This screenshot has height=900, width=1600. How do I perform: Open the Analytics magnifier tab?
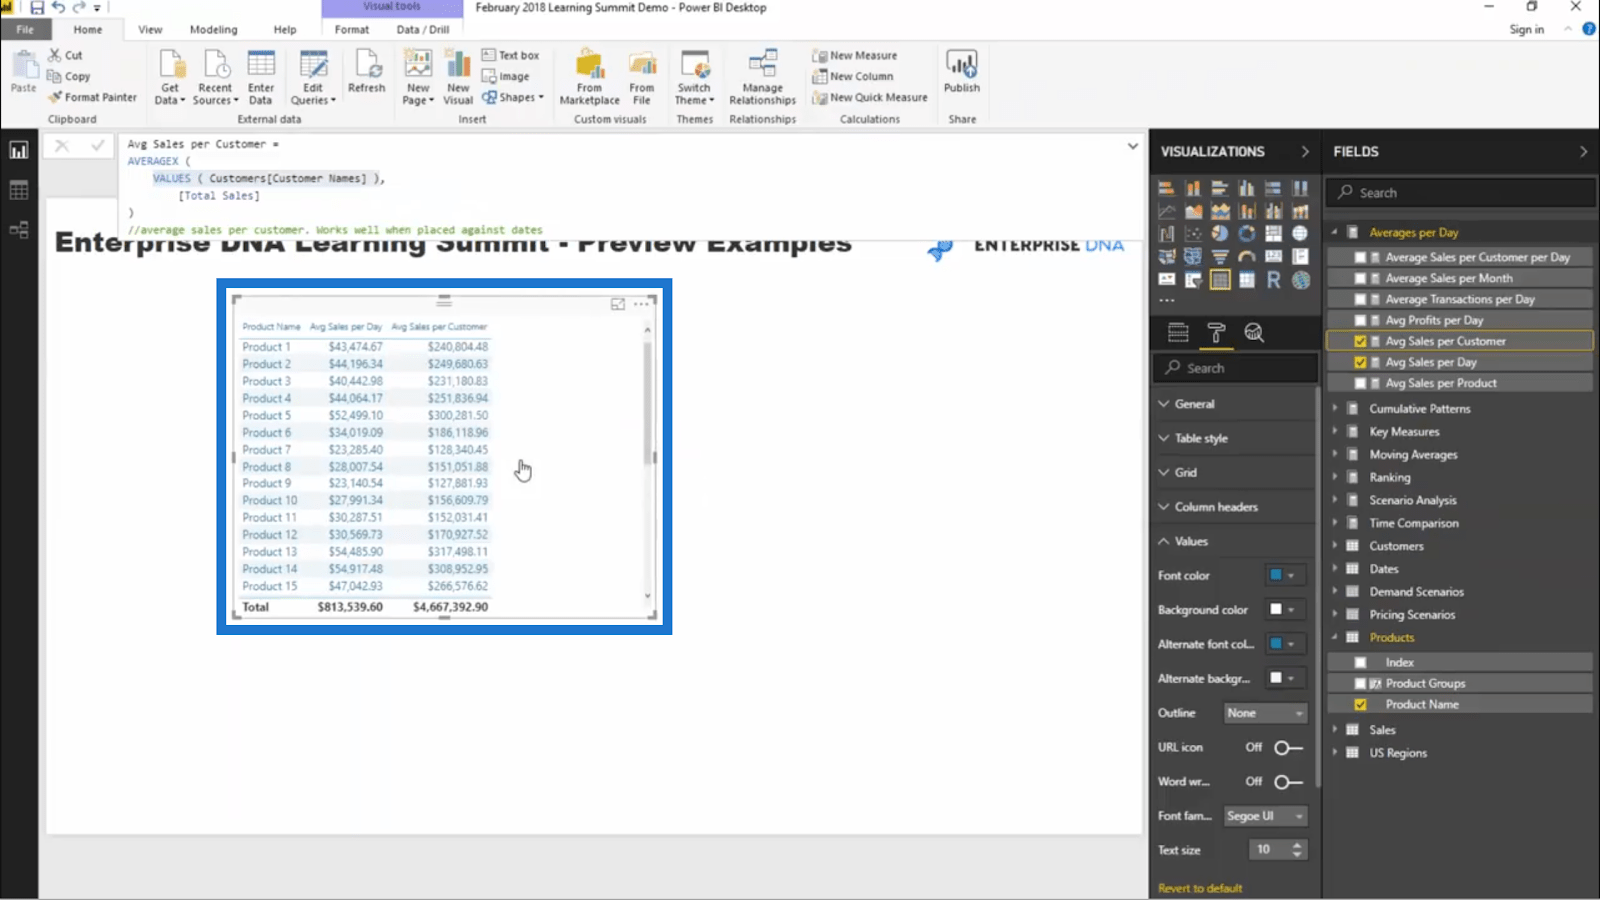(x=1254, y=333)
